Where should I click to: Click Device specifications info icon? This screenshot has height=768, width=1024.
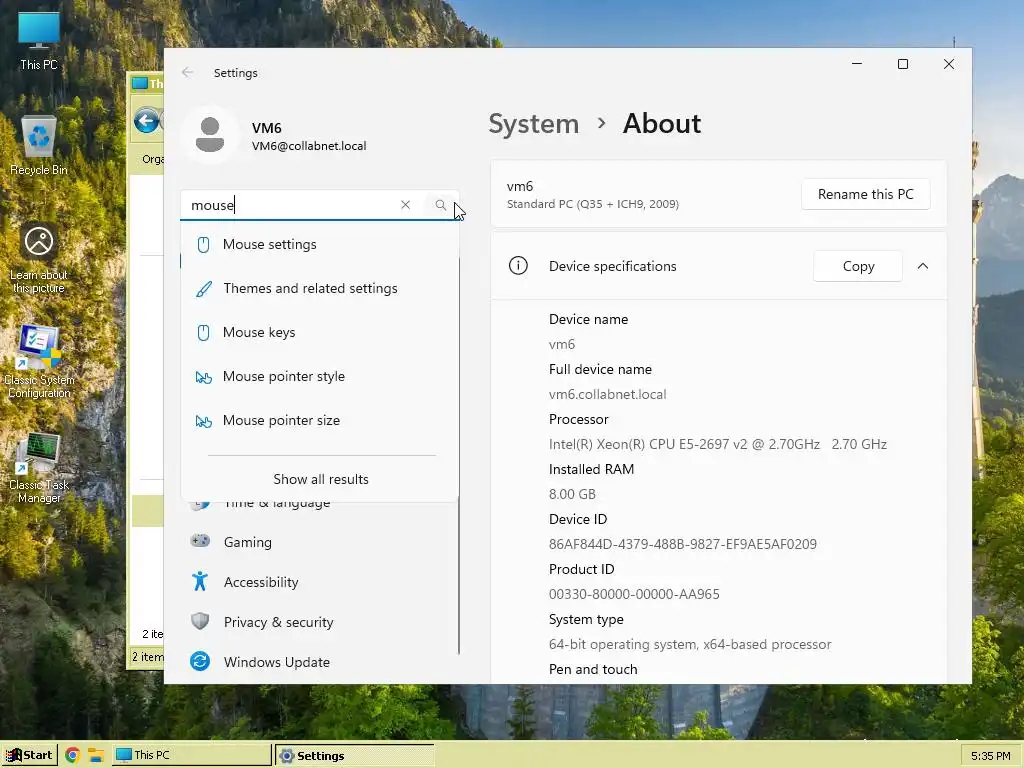518,266
